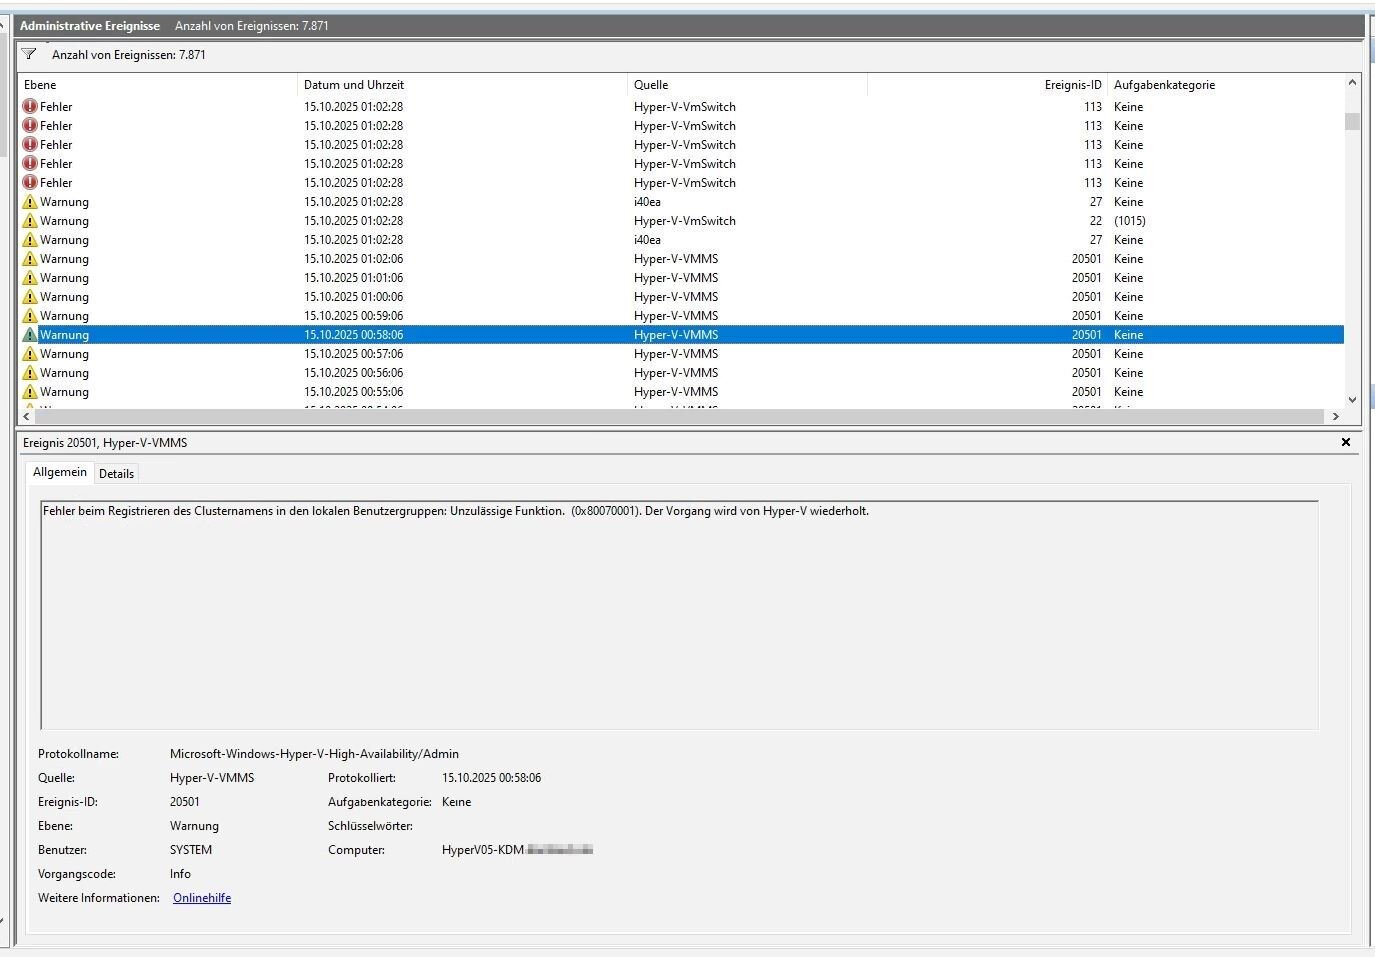Select the Allgemein tab
This screenshot has height=957, width=1375.
60,472
